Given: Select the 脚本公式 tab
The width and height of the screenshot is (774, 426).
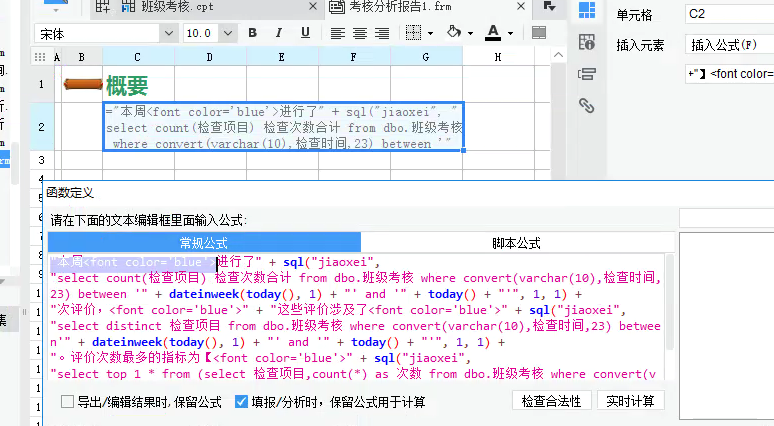Looking at the screenshot, I should 517,243.
